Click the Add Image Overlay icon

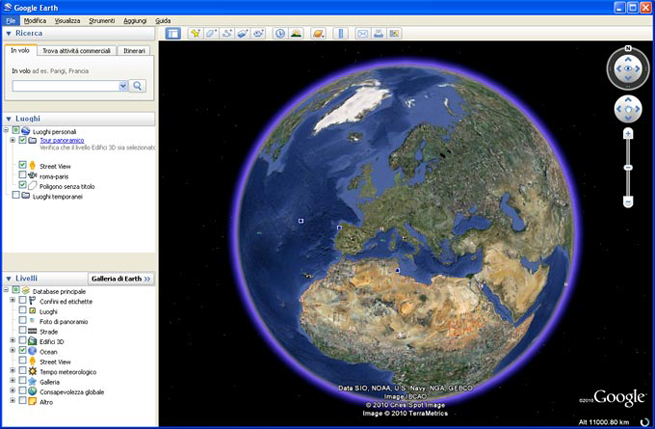(x=243, y=33)
